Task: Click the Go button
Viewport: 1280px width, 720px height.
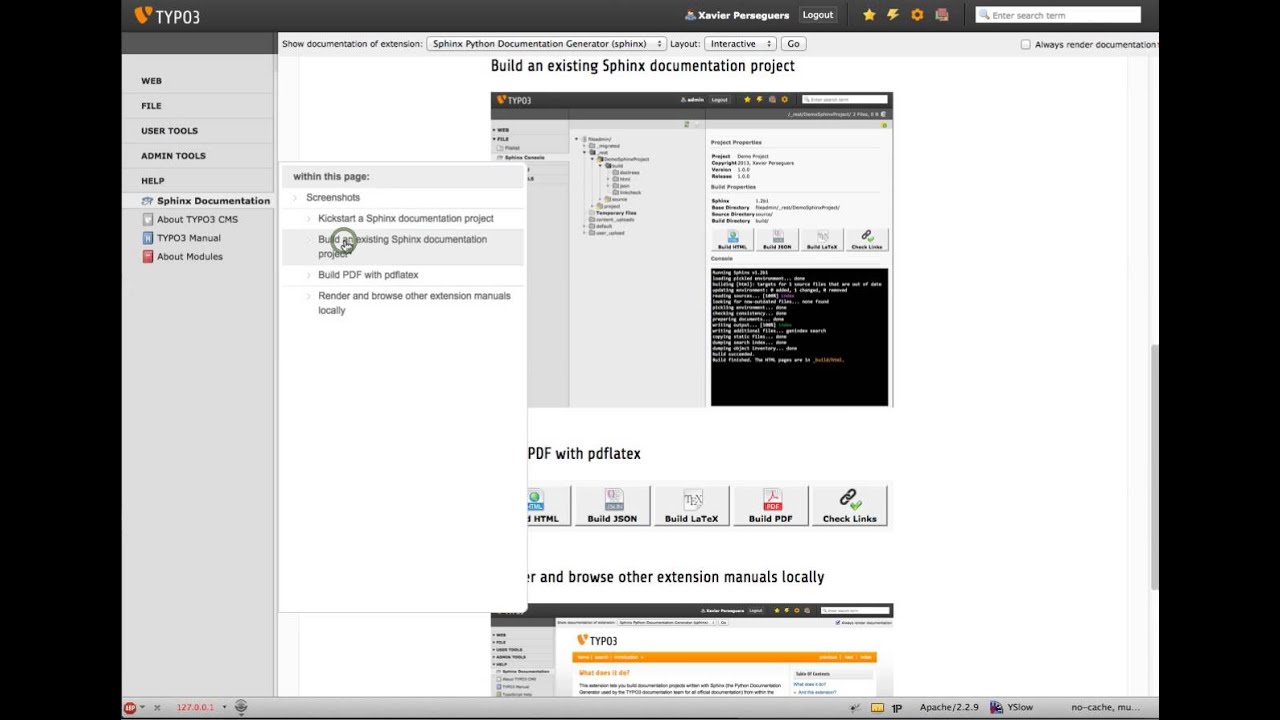Action: point(793,44)
